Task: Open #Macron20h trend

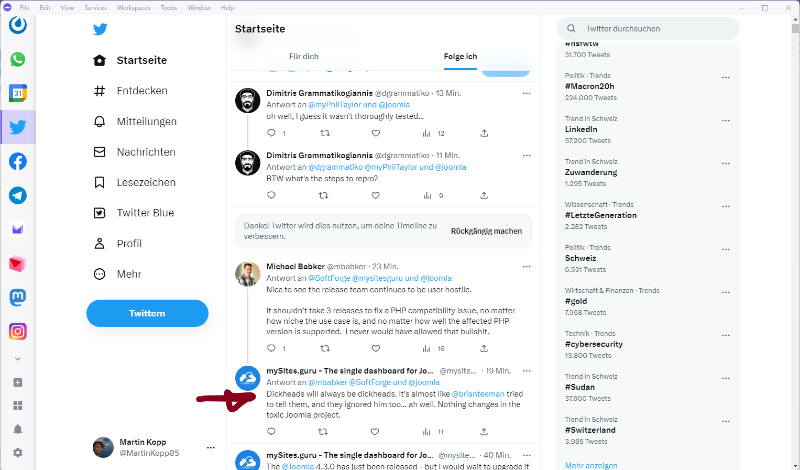Action: click(590, 86)
